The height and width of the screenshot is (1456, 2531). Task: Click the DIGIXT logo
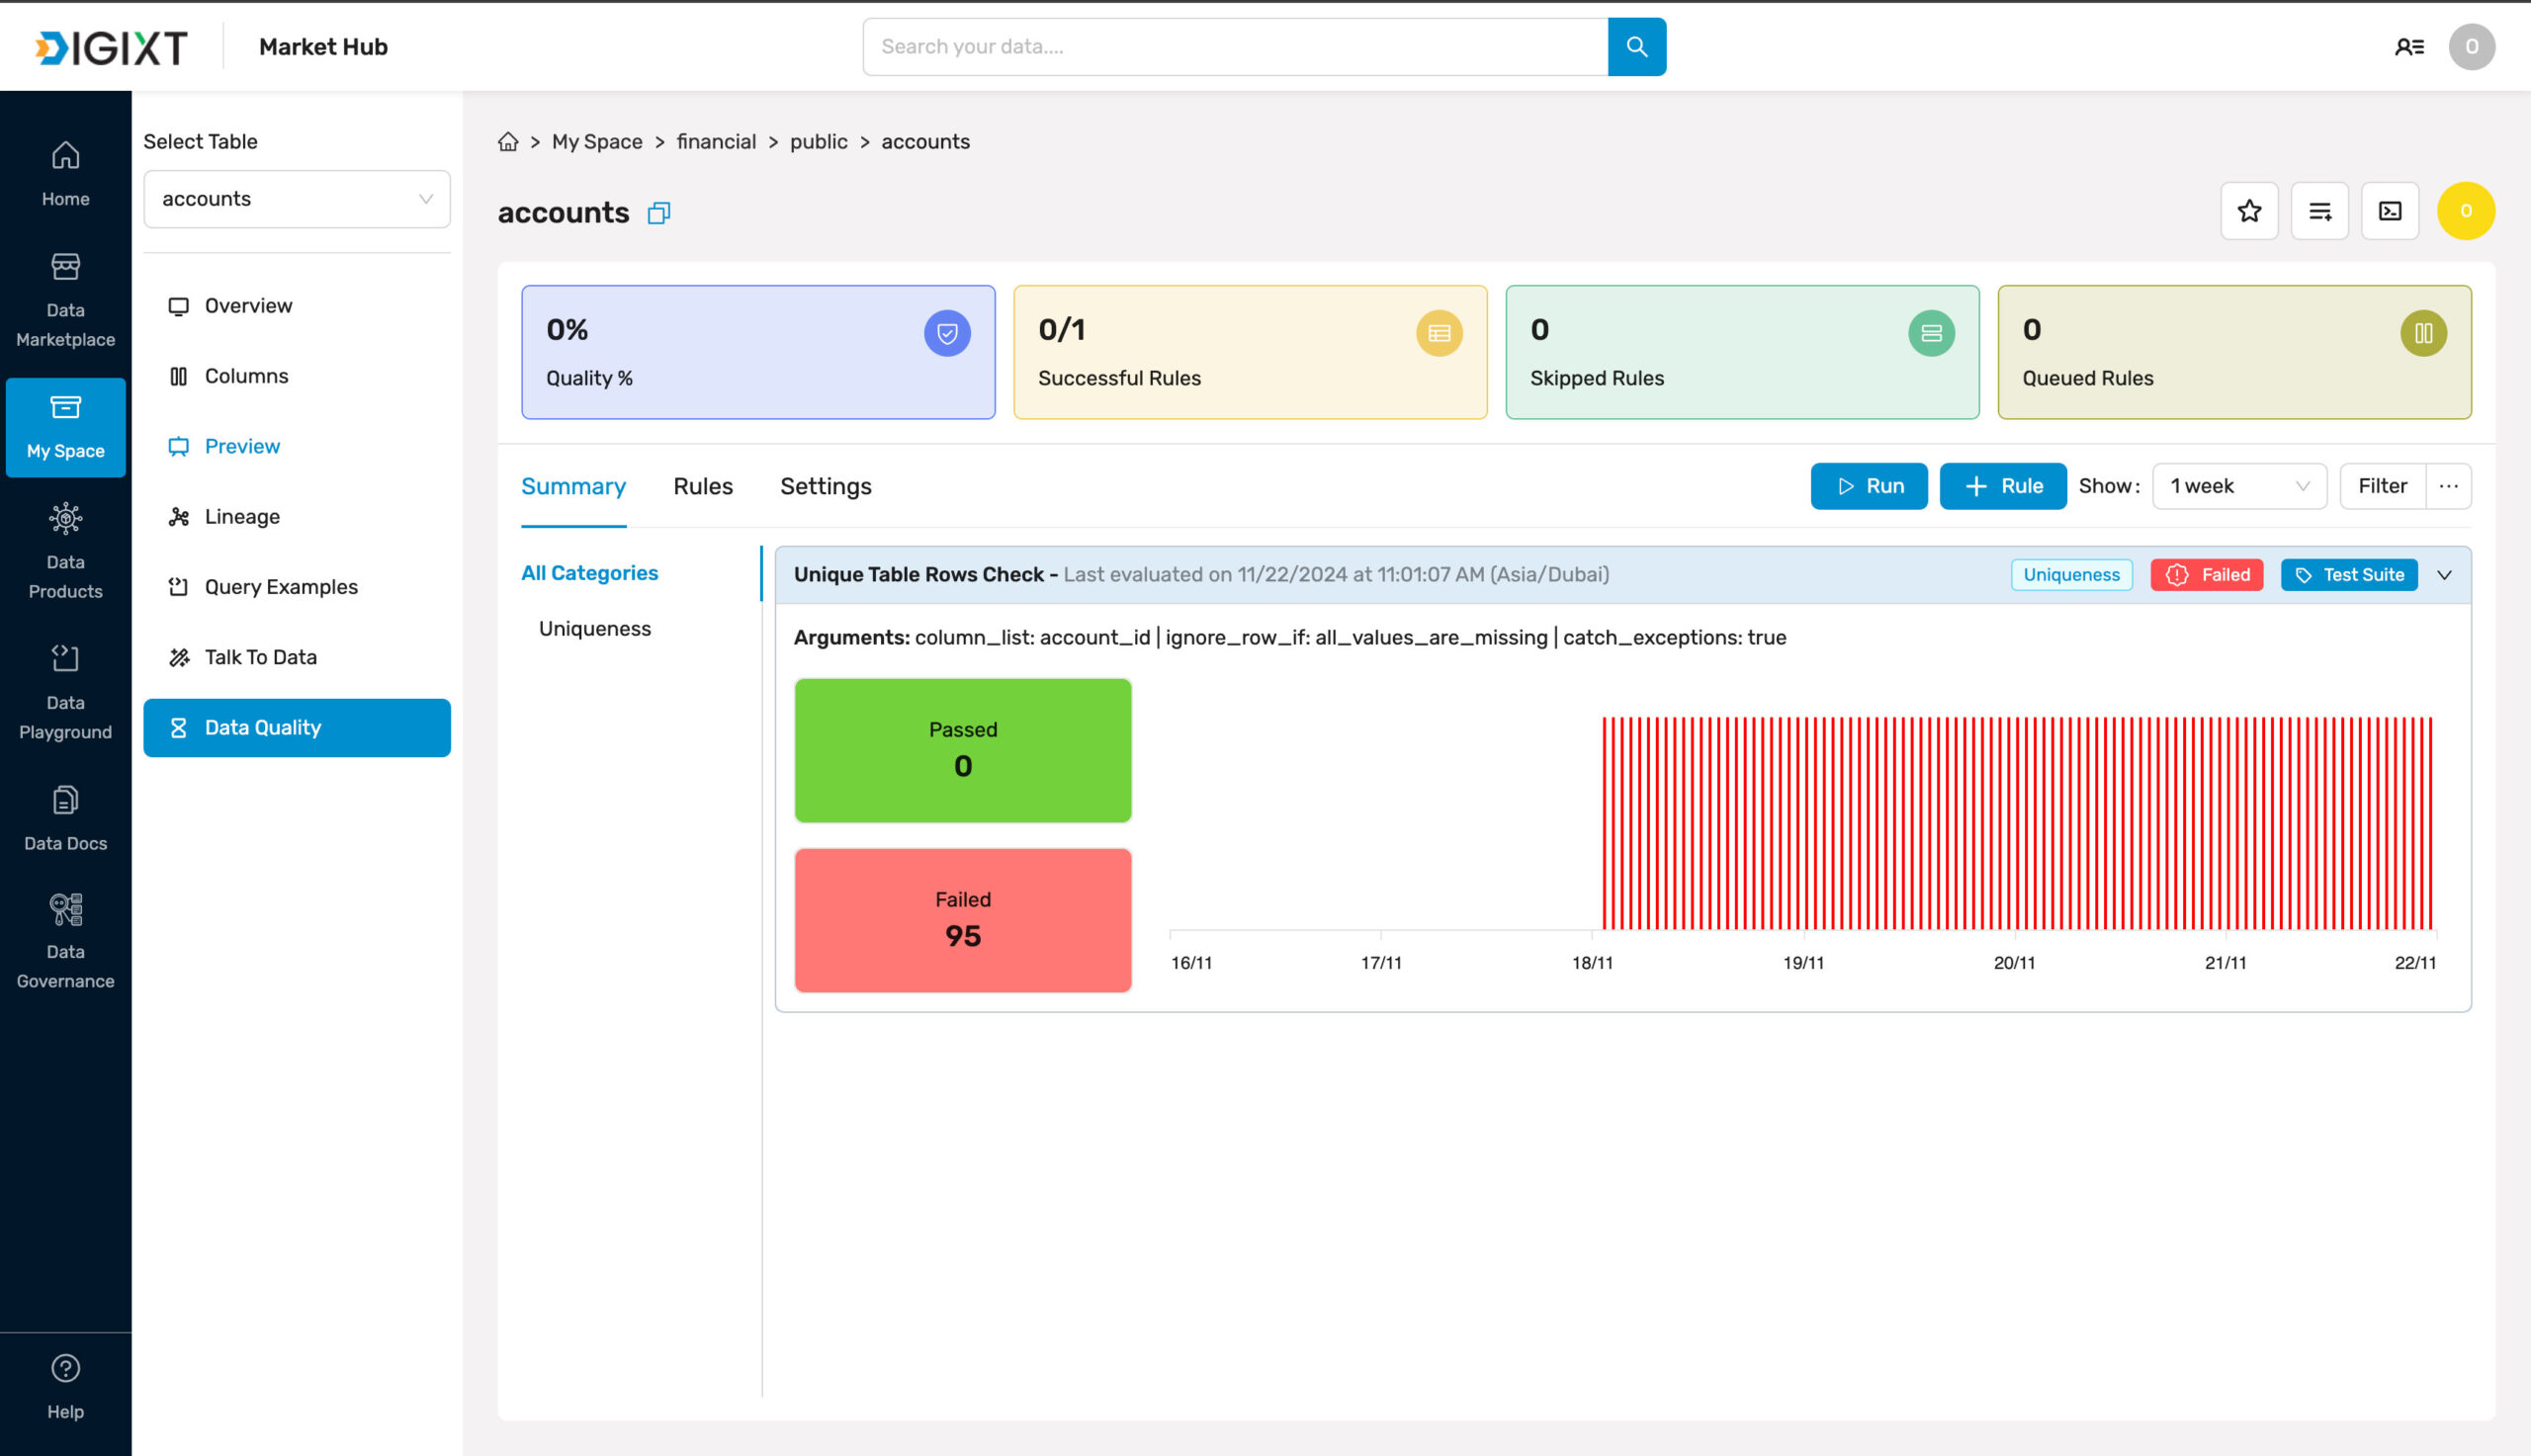click(x=111, y=47)
